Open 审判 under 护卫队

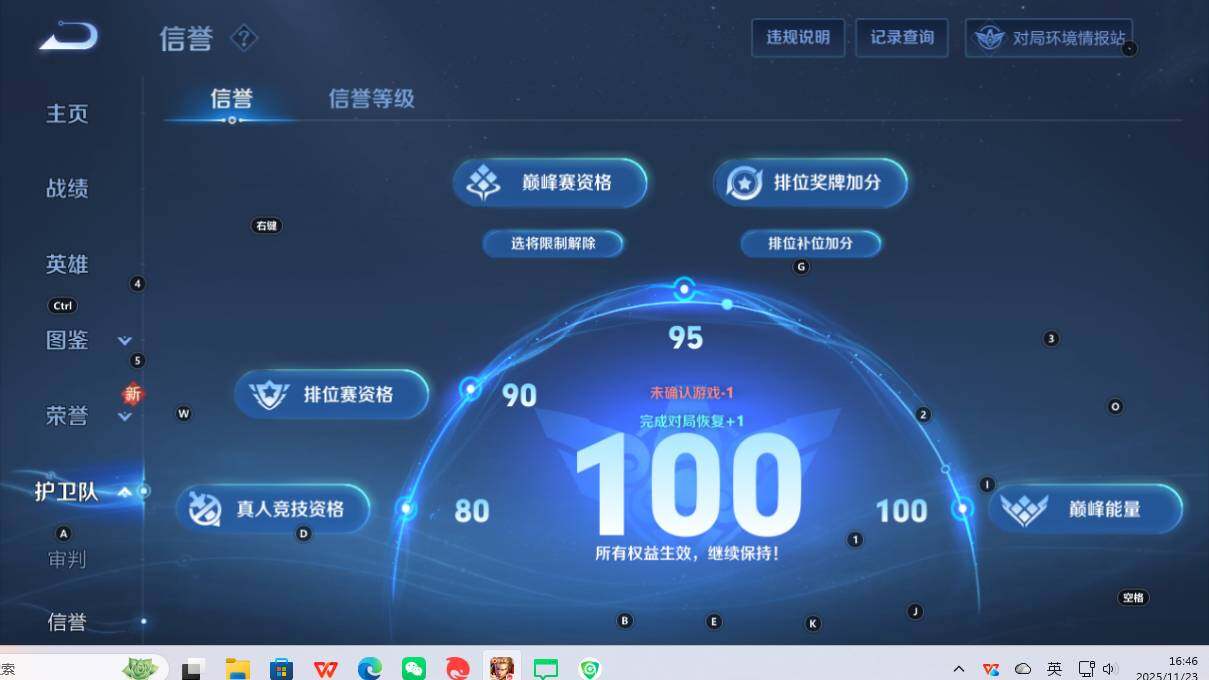[67, 559]
